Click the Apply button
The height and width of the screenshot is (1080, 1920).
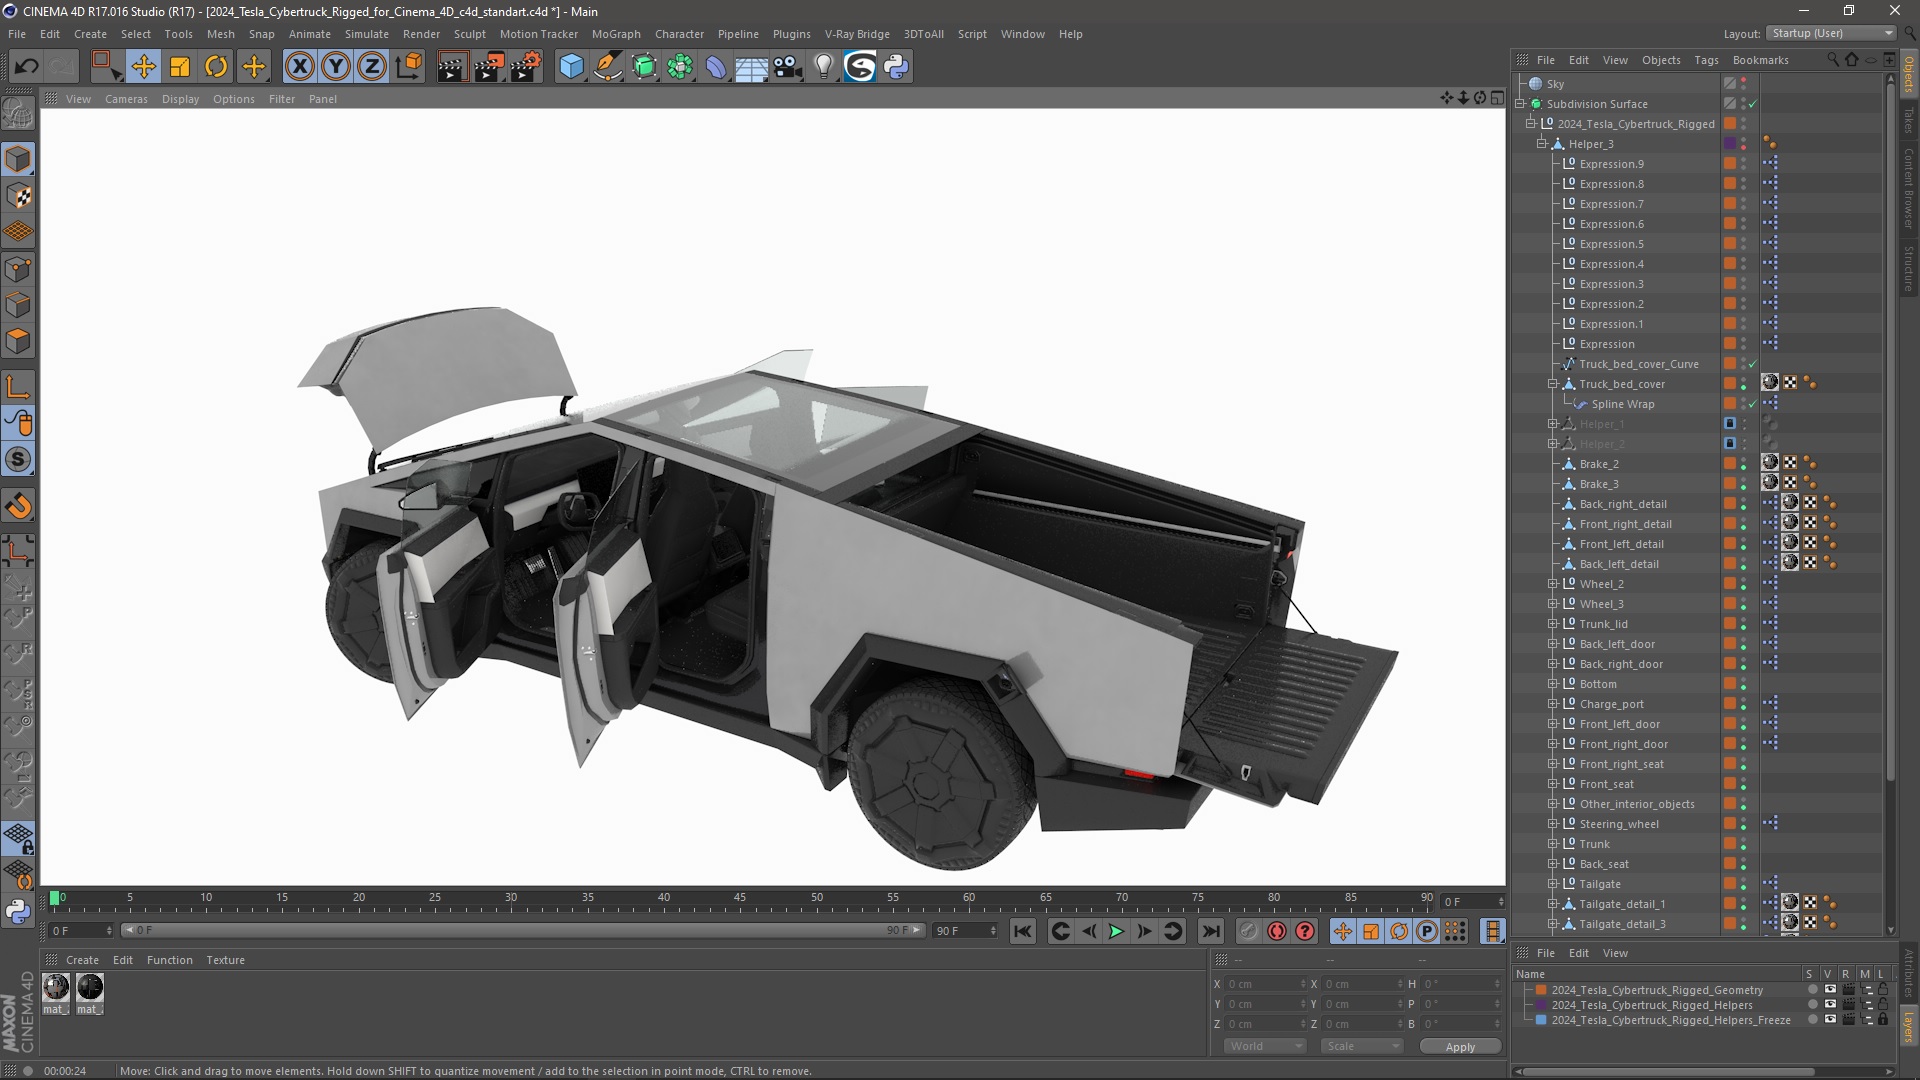tap(1460, 1047)
